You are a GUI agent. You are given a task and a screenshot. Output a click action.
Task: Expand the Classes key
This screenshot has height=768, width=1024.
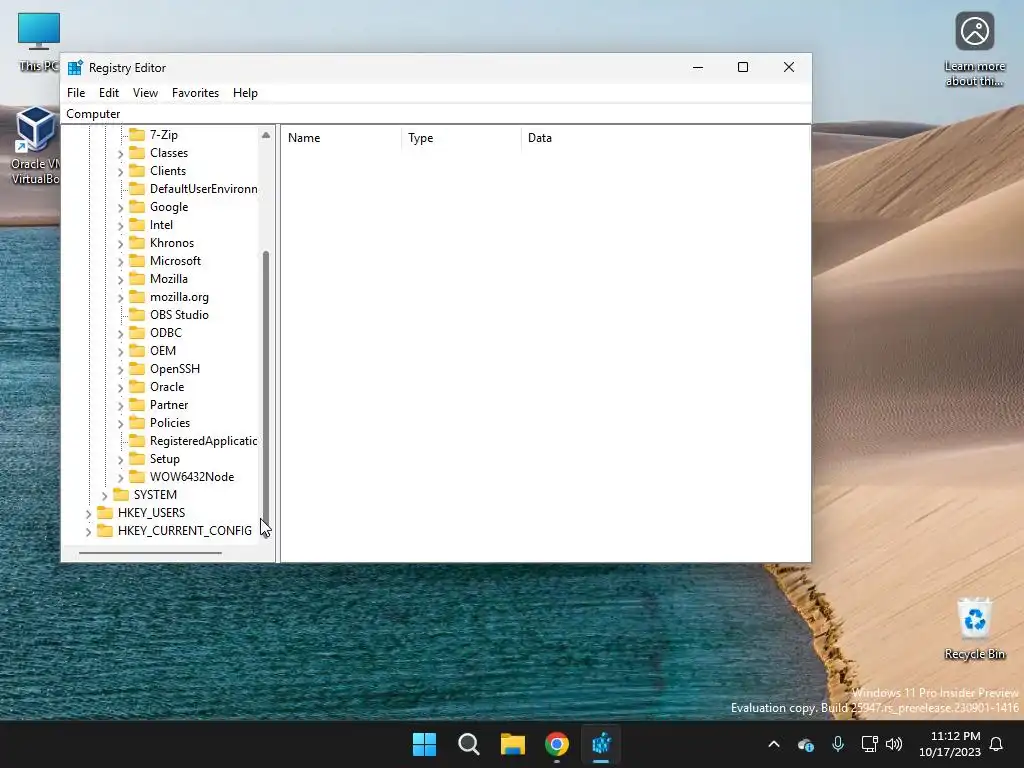tap(120, 154)
